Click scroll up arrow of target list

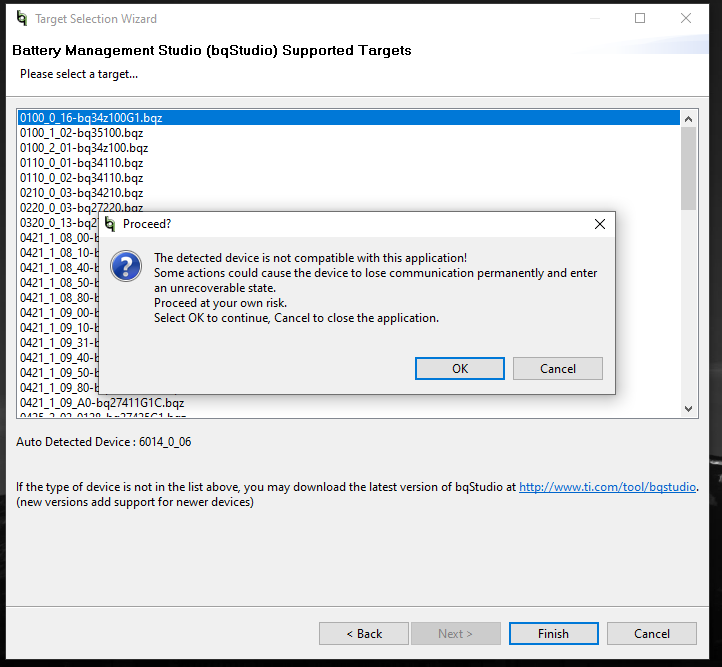pos(688,119)
